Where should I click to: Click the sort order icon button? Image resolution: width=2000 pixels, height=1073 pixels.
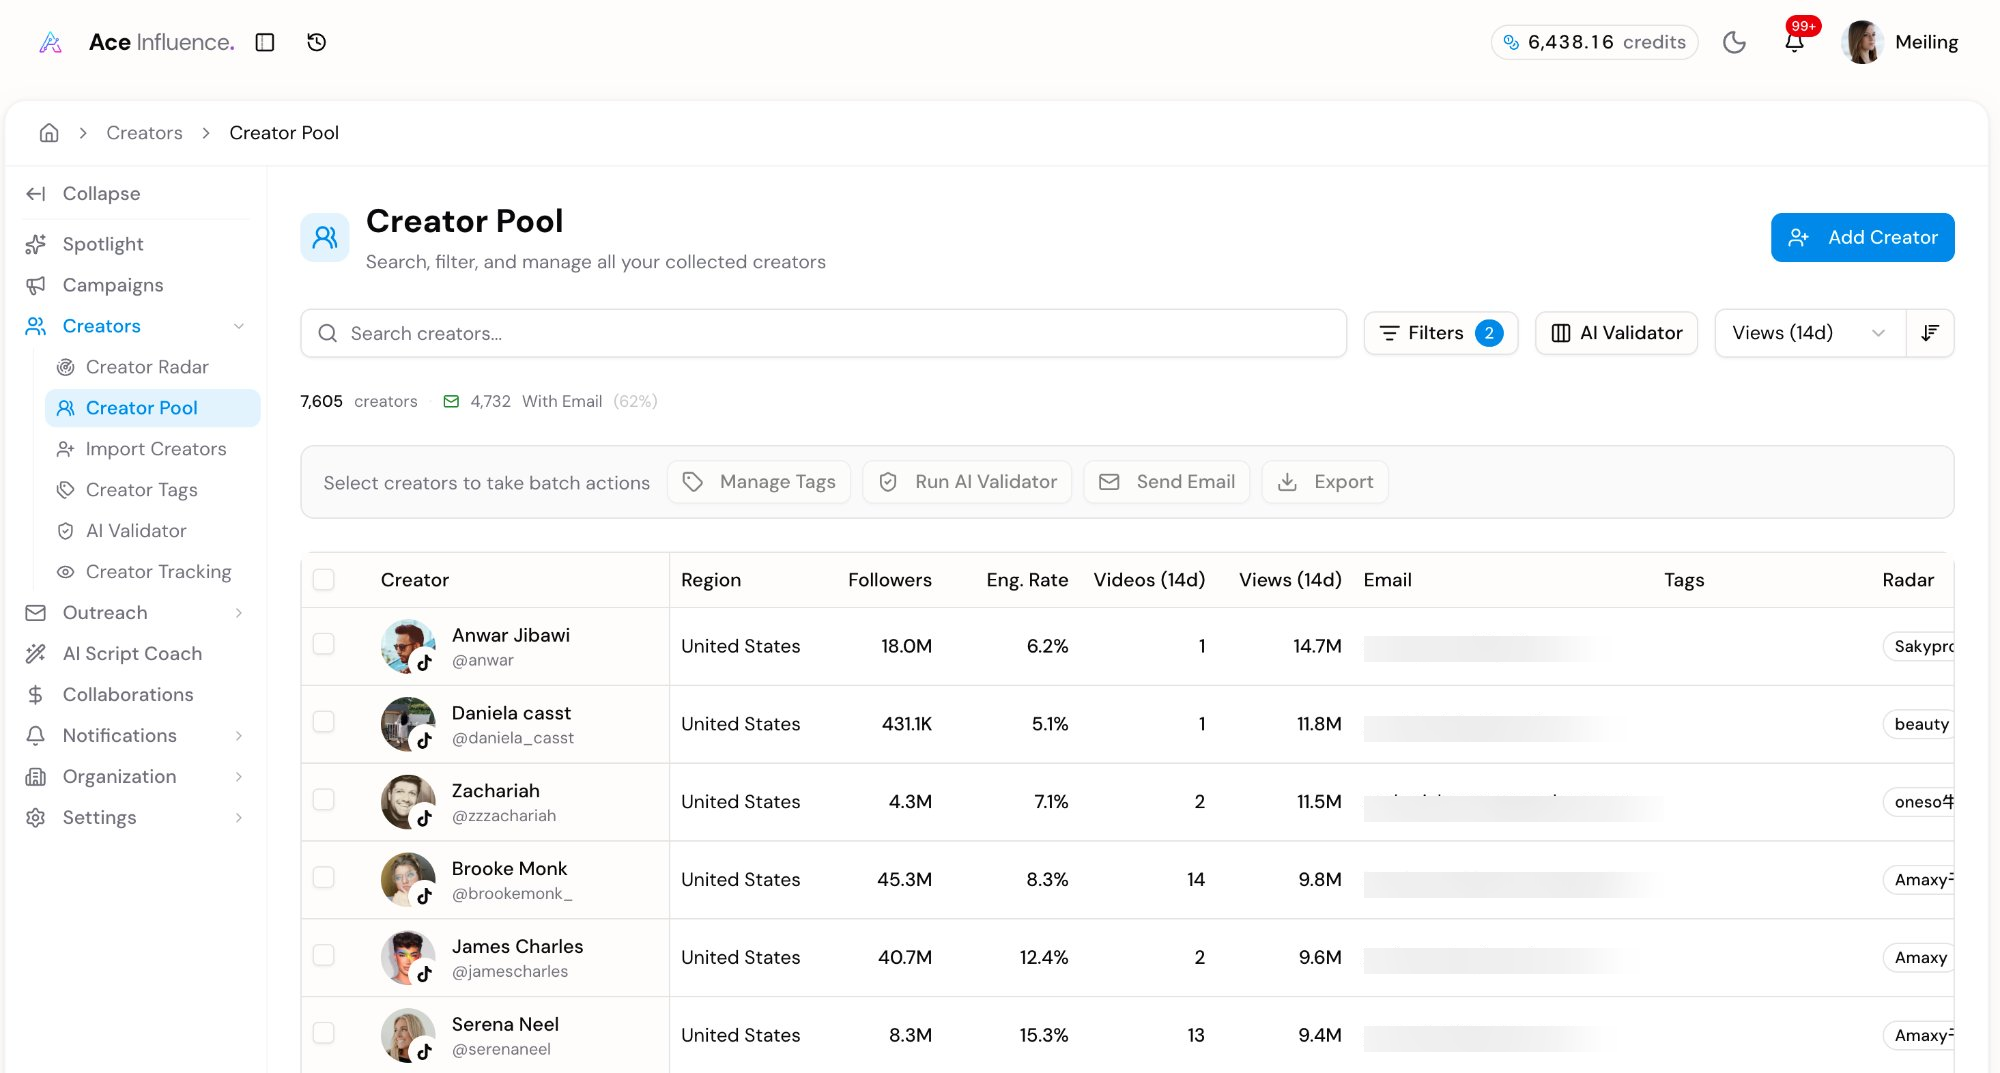[1930, 333]
